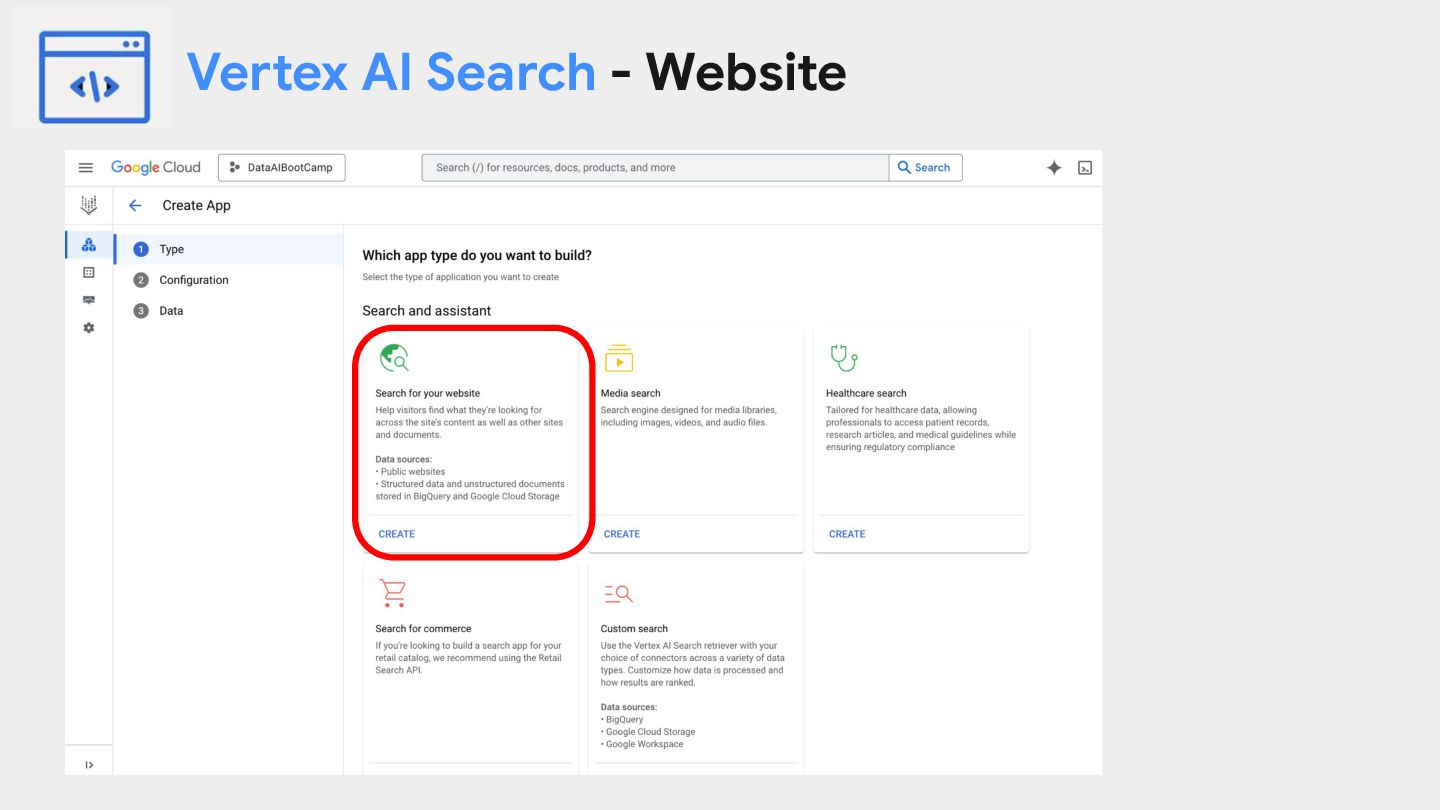This screenshot has width=1440, height=810.
Task: Select the Apps icon in left sidebar
Action: point(89,245)
